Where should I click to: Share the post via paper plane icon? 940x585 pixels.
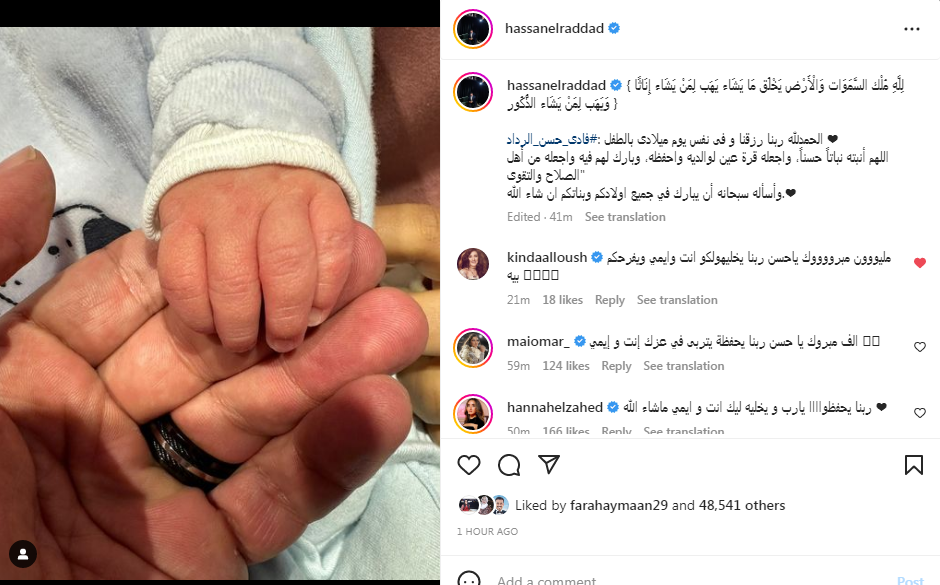[x=549, y=465]
